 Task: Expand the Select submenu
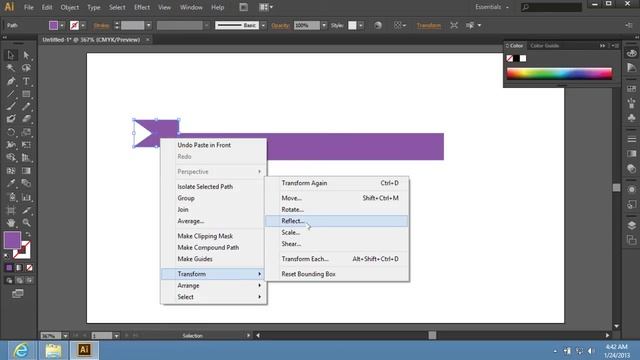click(214, 297)
